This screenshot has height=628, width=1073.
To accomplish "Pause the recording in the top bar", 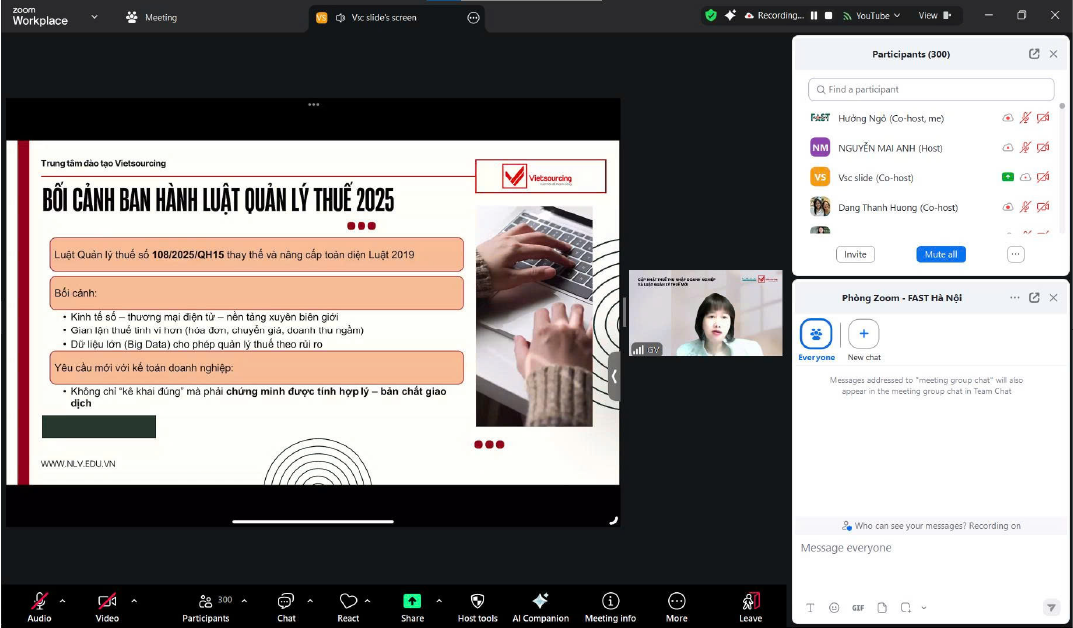I will [814, 16].
